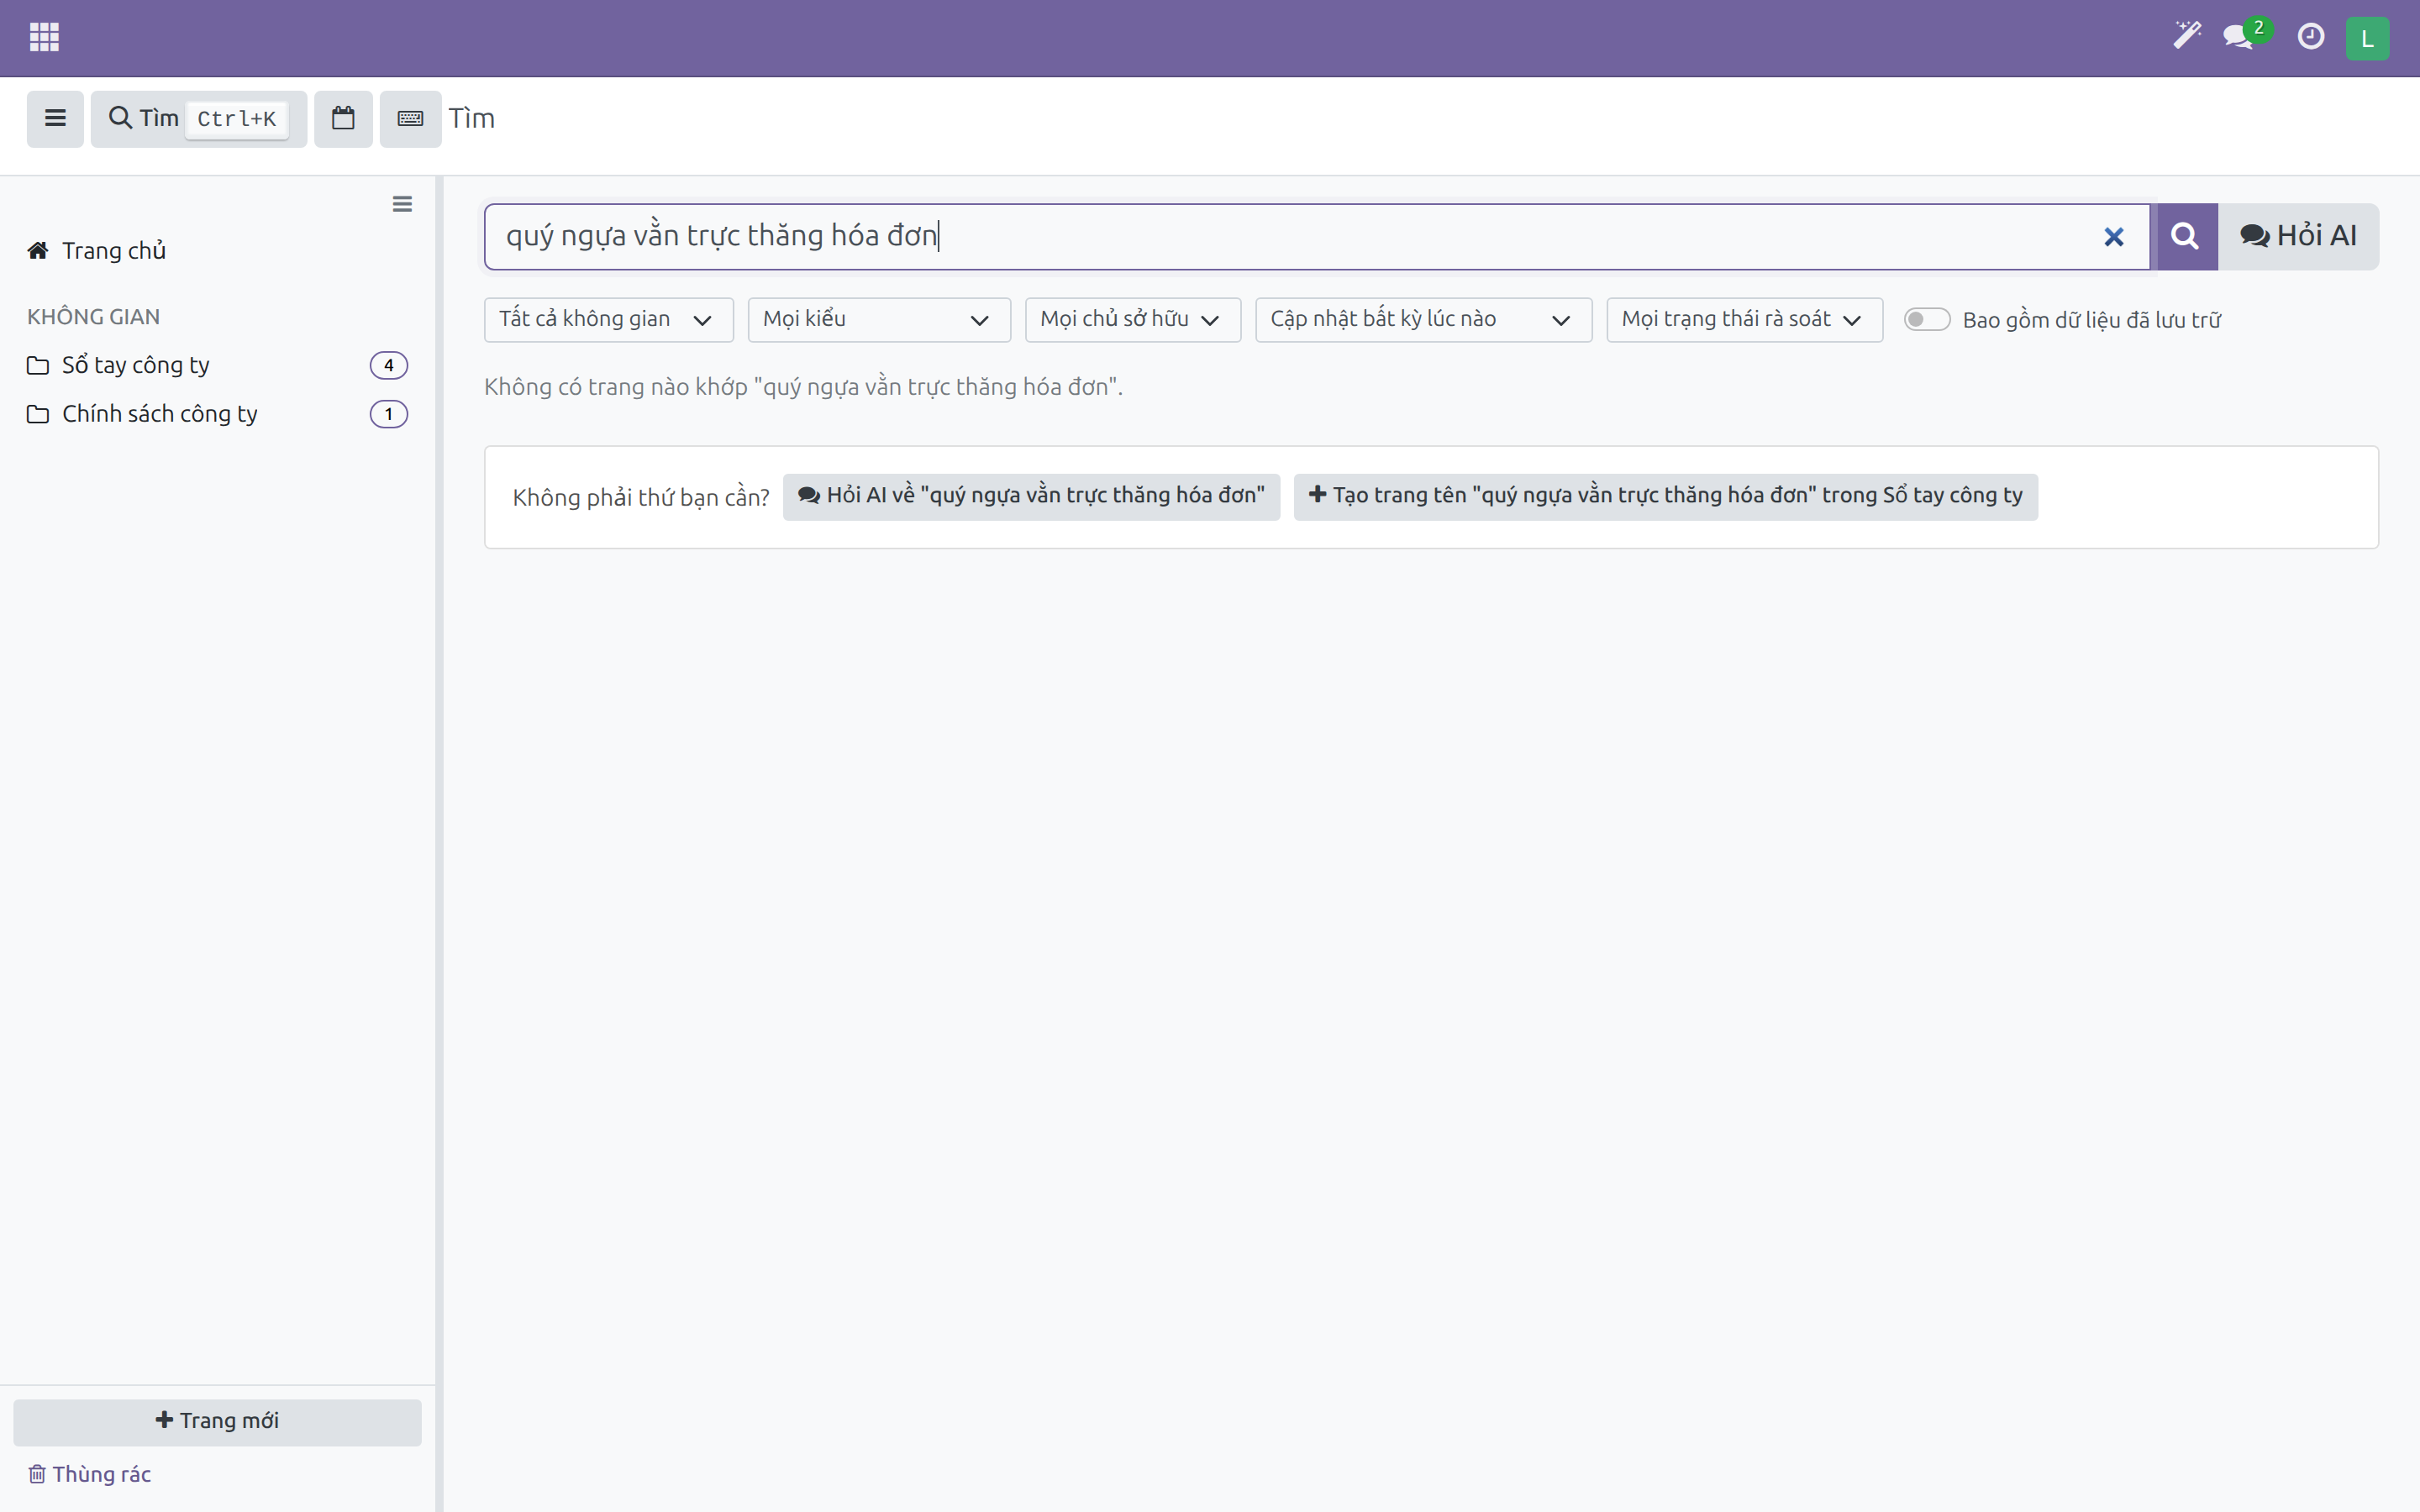Screen dimensions: 2420x1512
Task: Click Hỏi AI về query suggestion button
Action: (x=1031, y=496)
